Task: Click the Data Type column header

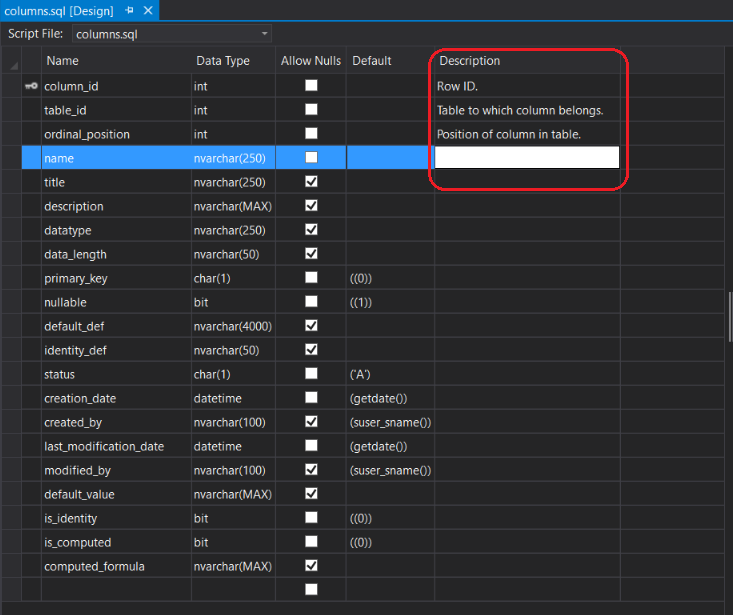Action: pos(222,61)
